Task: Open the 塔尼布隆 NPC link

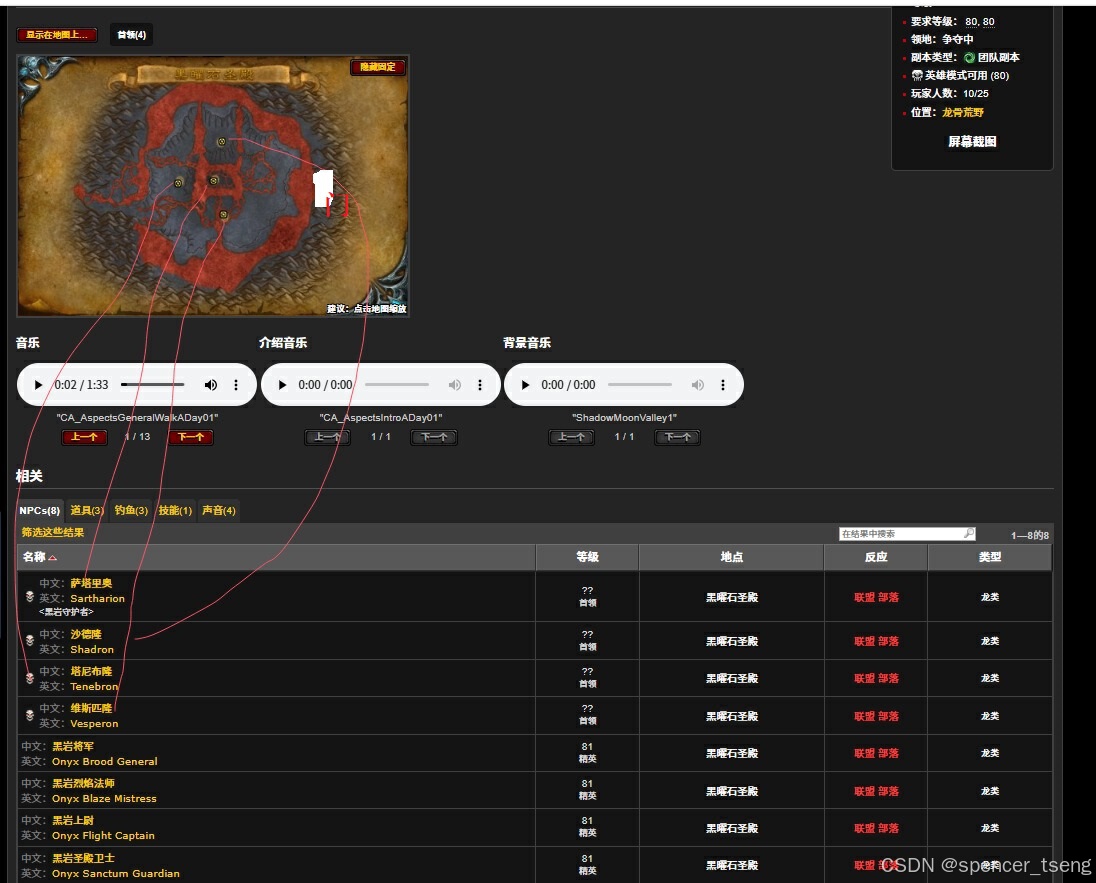Action: pyautogui.click(x=91, y=671)
